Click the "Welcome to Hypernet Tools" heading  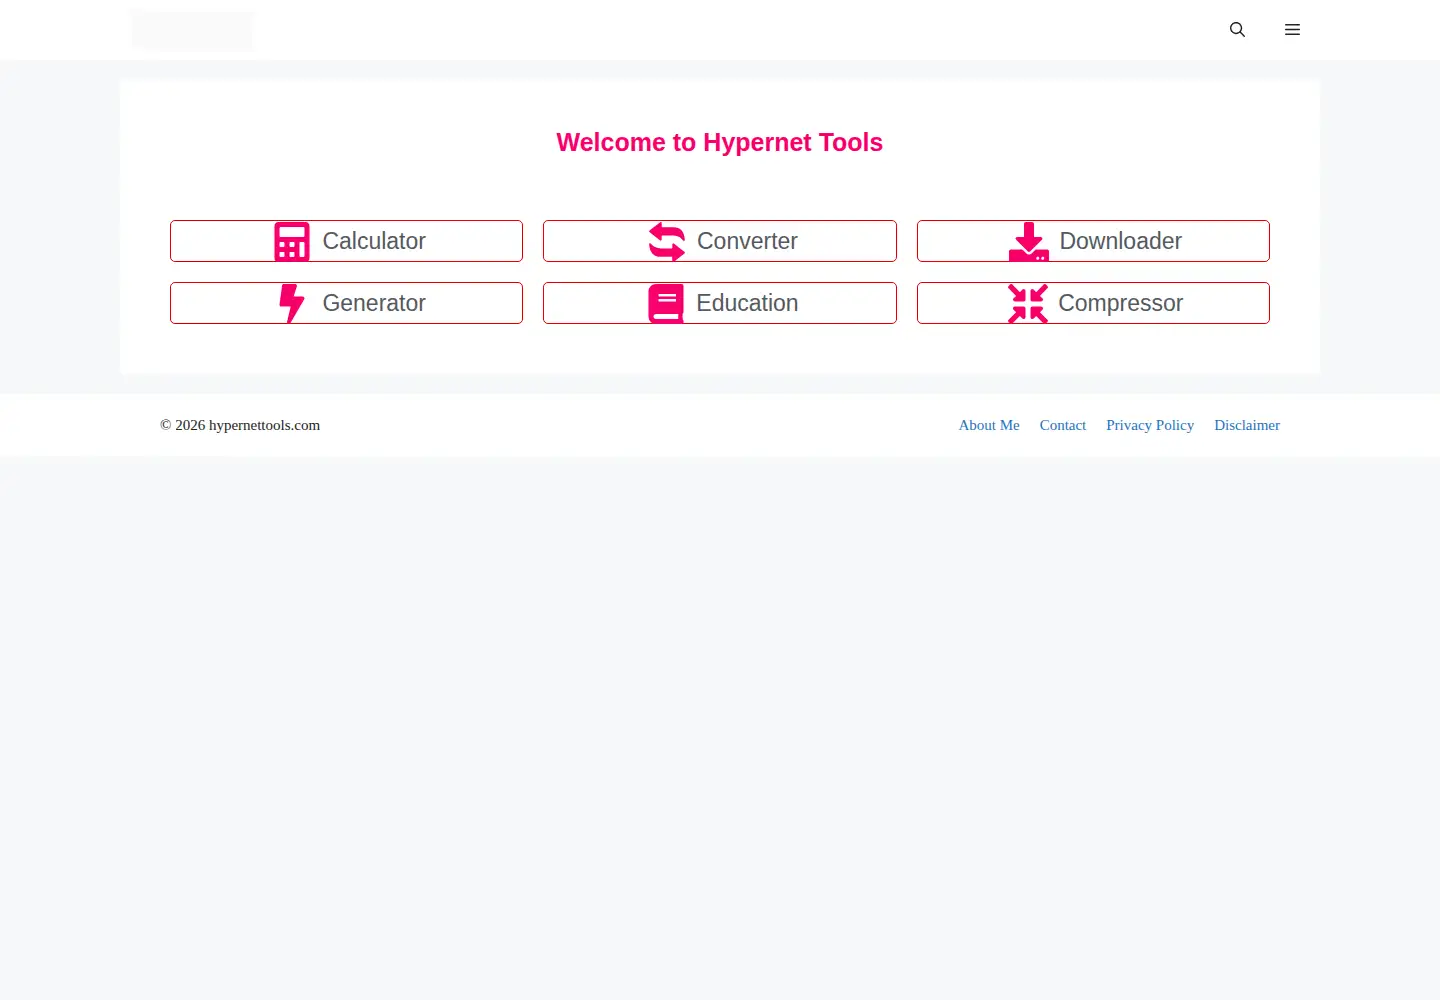pyautogui.click(x=720, y=142)
